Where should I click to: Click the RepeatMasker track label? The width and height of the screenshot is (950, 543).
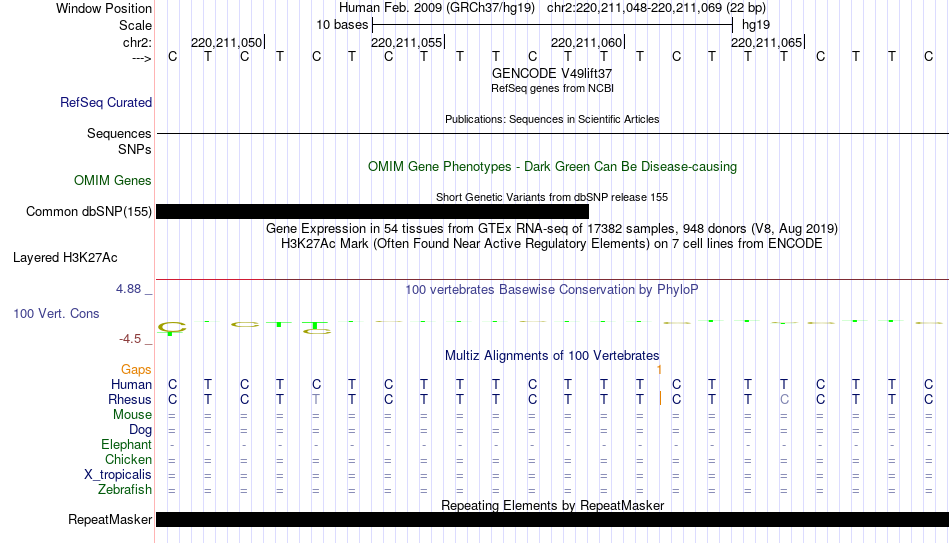(x=110, y=519)
